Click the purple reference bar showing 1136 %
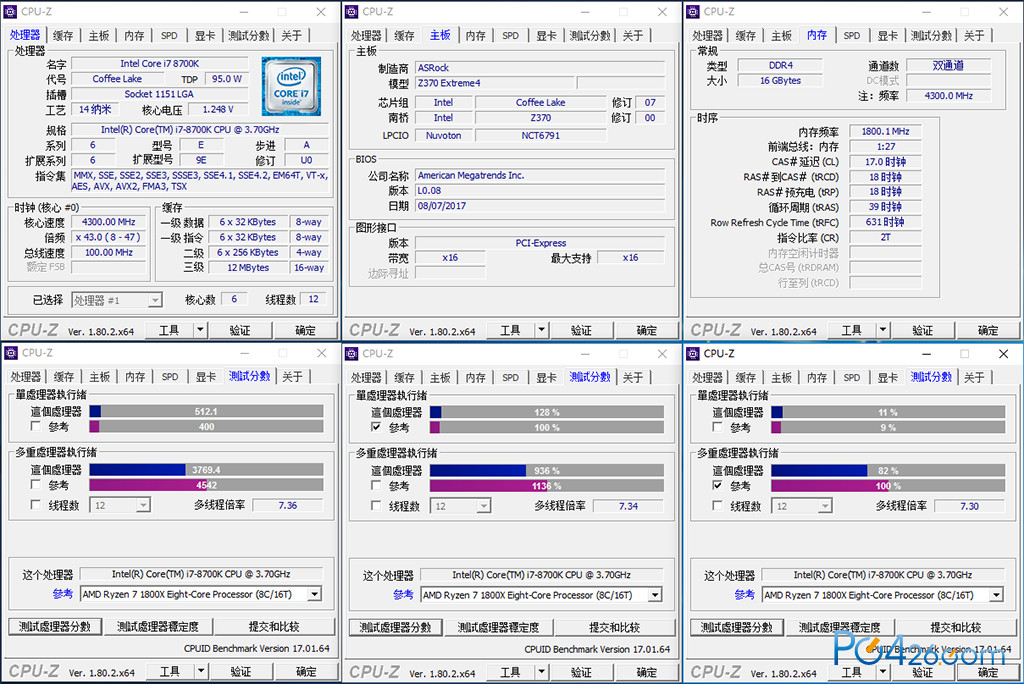 pos(547,485)
